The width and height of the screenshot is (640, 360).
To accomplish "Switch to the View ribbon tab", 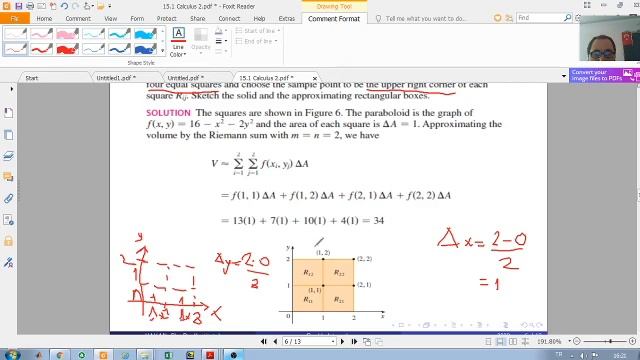I will (x=110, y=18).
